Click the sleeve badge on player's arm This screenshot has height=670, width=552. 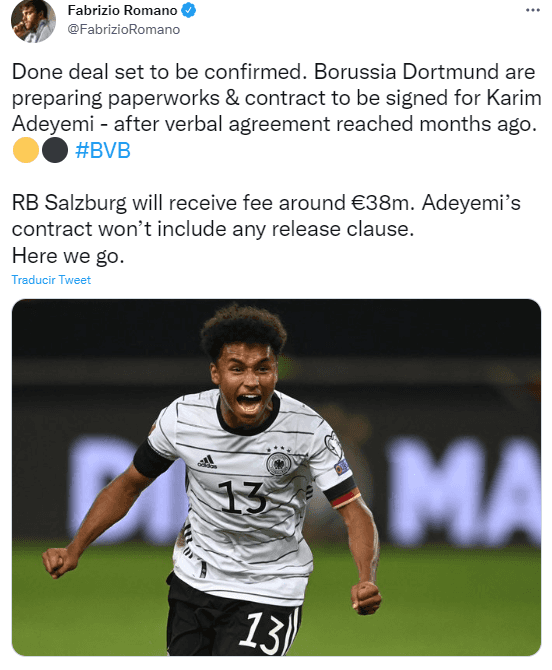(x=342, y=467)
